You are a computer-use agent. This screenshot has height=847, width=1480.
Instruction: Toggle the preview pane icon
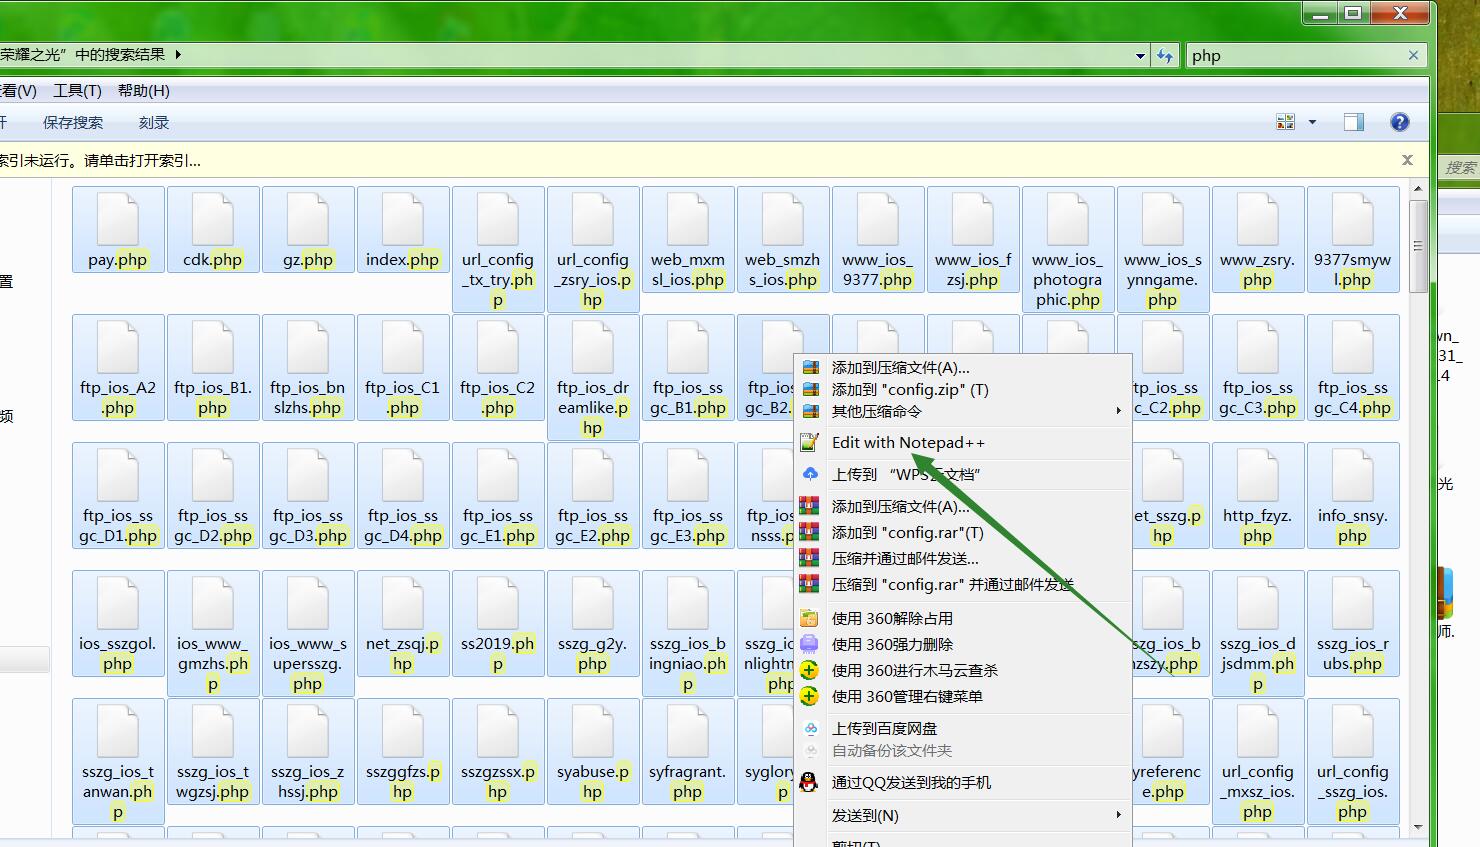pos(1353,122)
